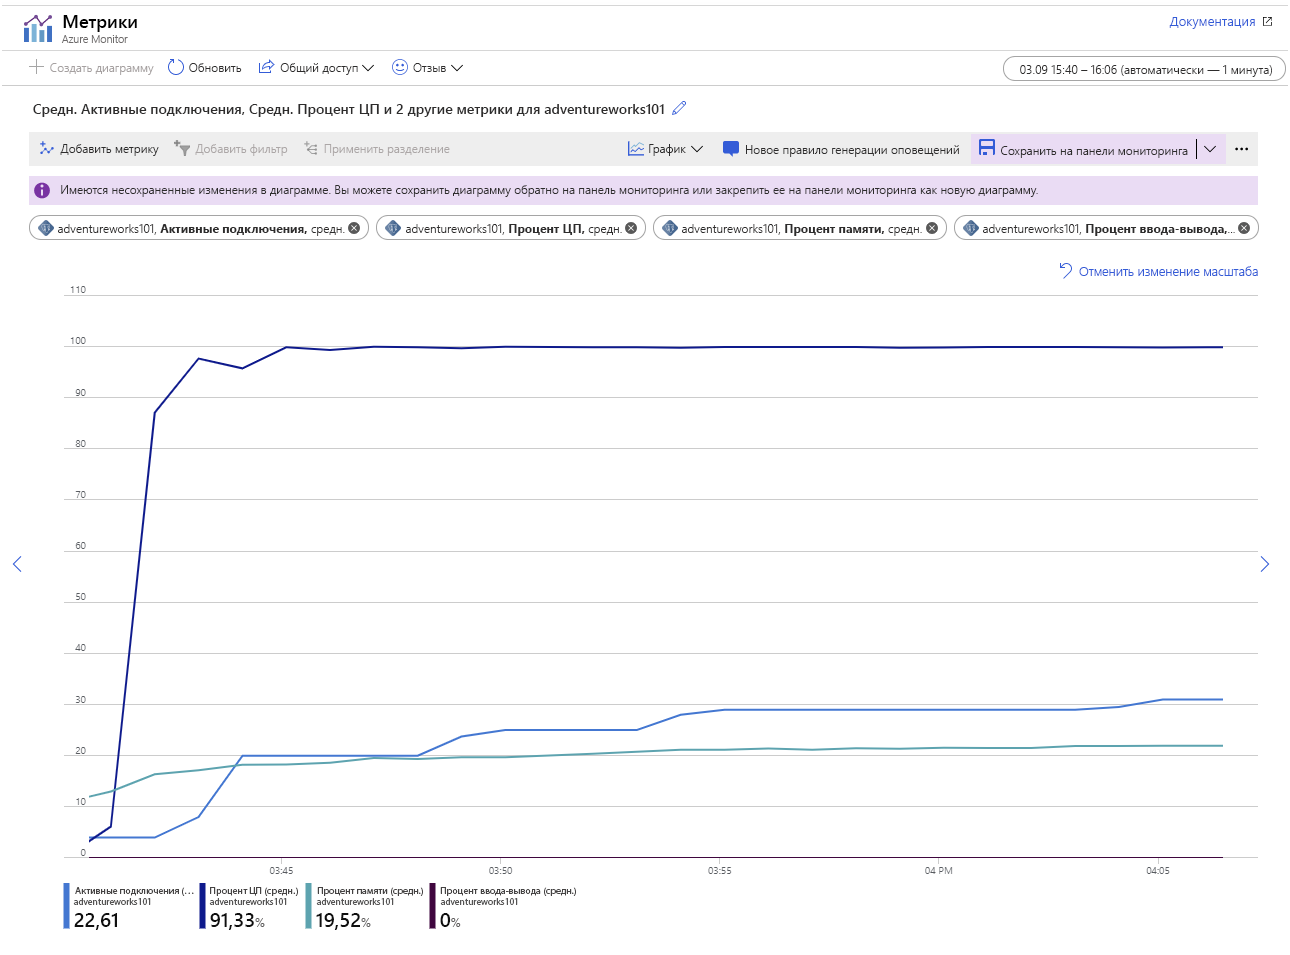
Task: Click the Обновить refresh icon
Action: coord(176,67)
